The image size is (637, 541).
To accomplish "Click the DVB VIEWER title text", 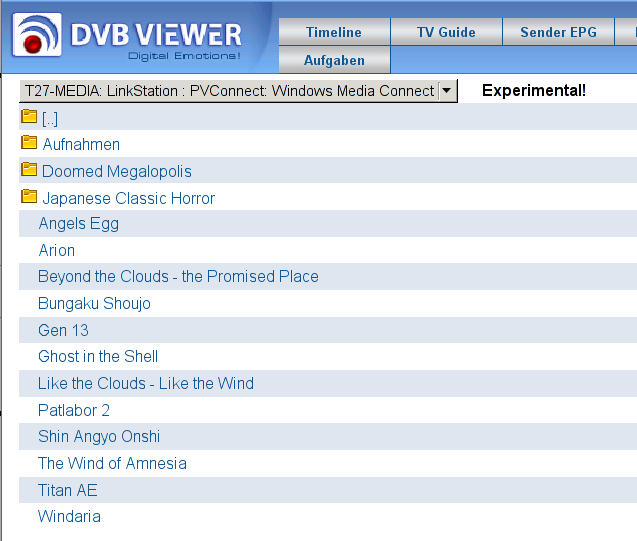I will pos(156,35).
